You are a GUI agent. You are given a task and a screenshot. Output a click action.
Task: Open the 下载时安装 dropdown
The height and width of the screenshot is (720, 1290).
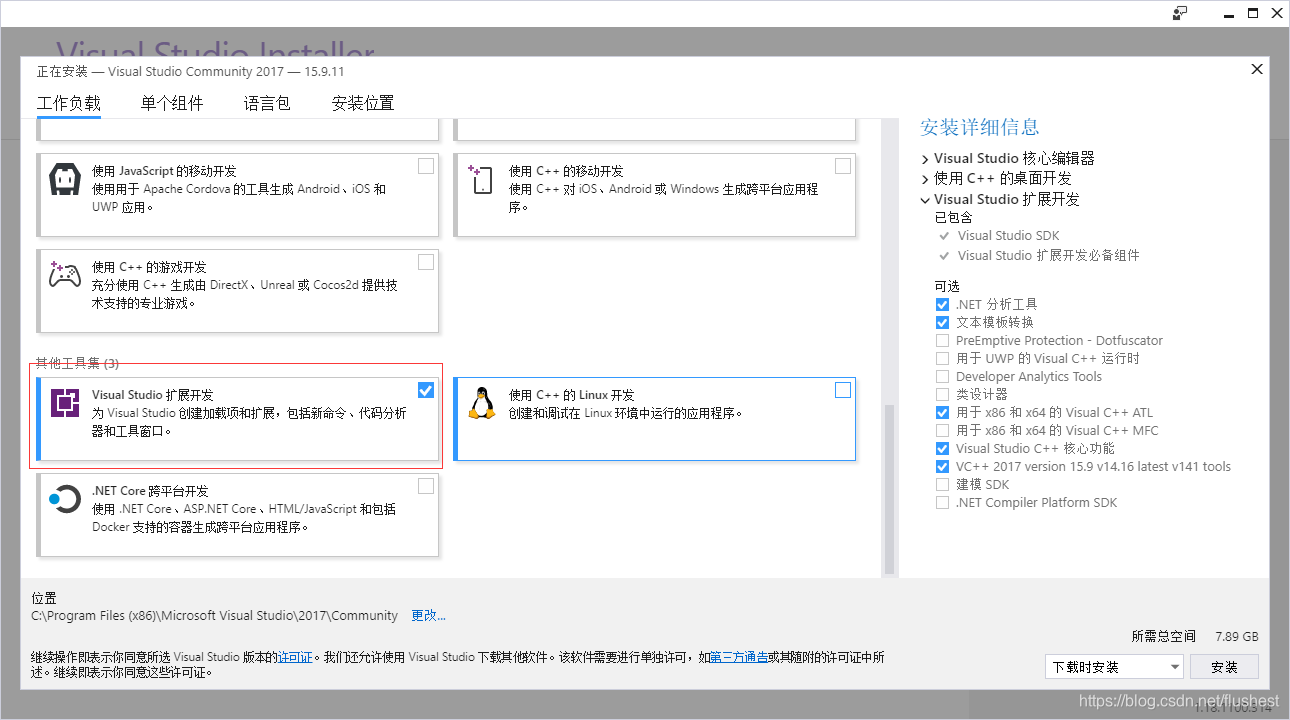[x=1114, y=667]
